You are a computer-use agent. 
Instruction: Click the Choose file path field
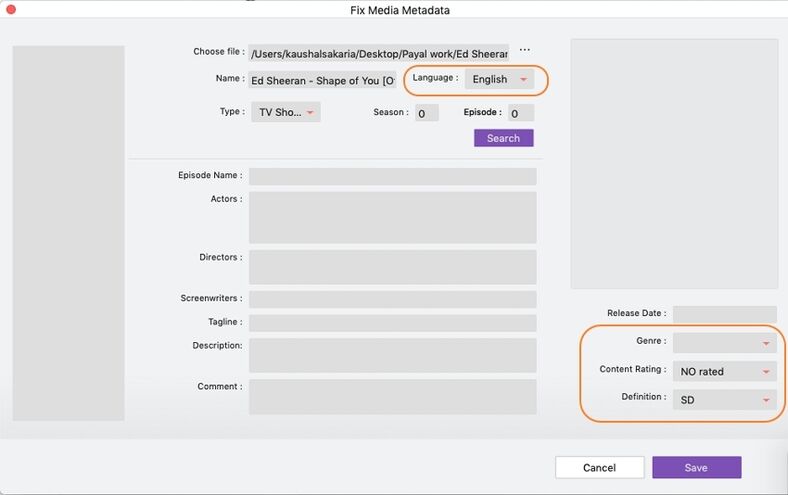coord(379,53)
